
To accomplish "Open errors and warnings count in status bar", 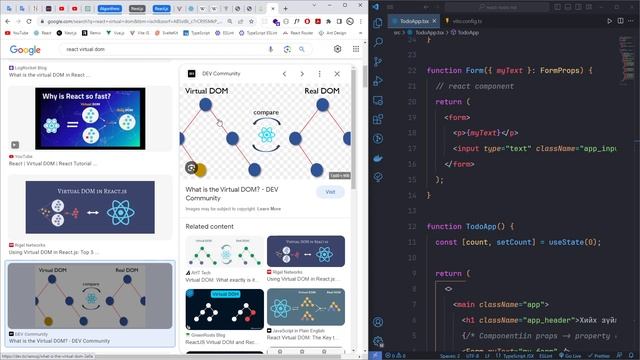I will (x=395, y=356).
